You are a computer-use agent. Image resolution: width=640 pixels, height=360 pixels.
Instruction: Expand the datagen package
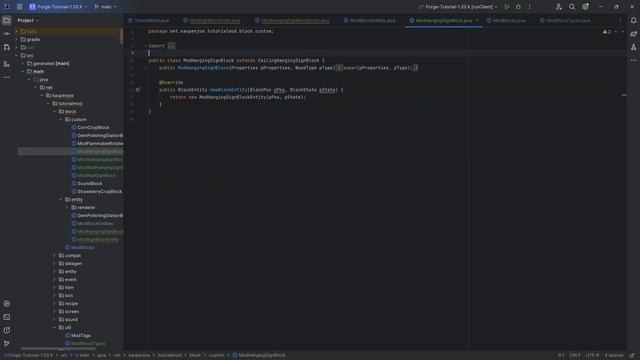coord(54,264)
